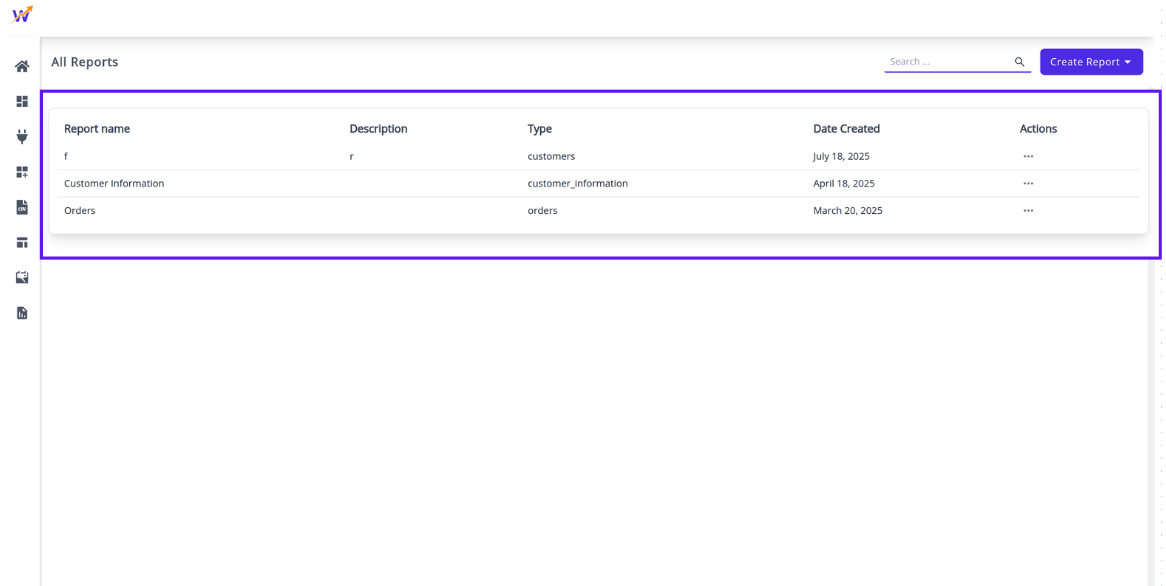Open the dashboard grid icon
The image size is (1166, 586).
[22, 102]
